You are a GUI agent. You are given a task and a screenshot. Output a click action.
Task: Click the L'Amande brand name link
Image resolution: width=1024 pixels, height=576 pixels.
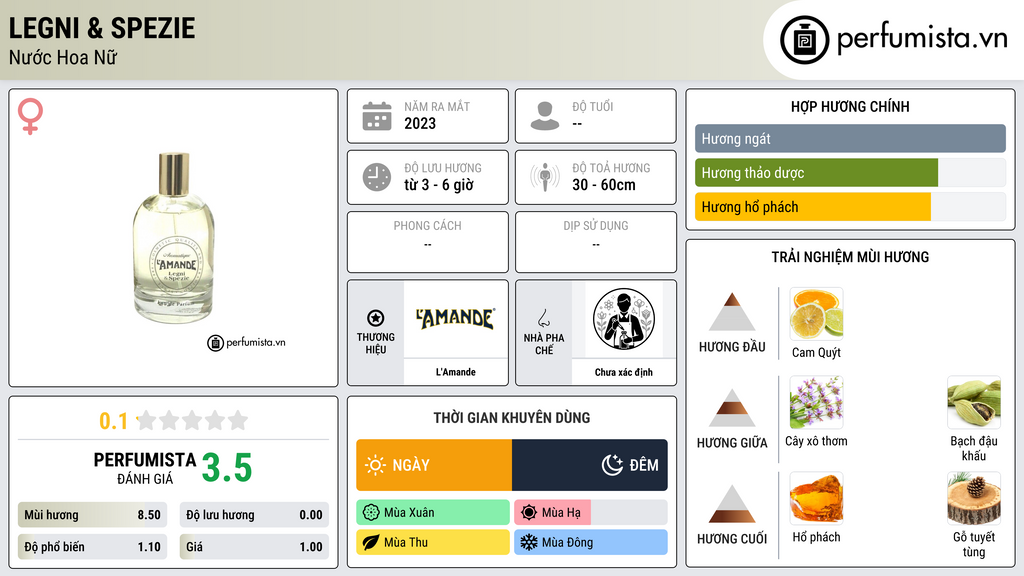tap(456, 372)
